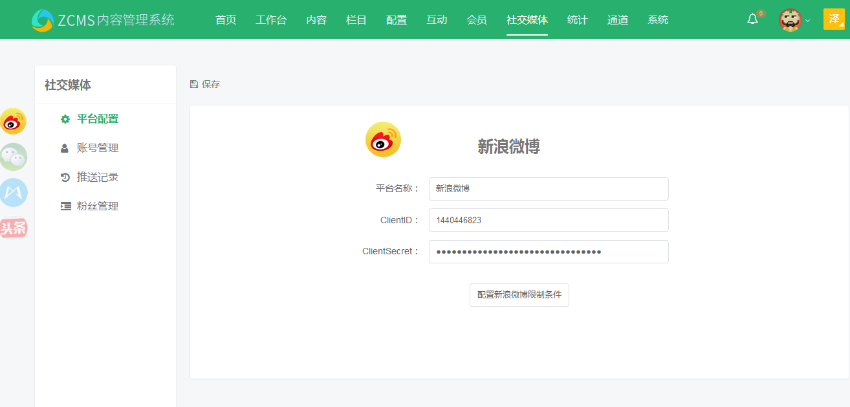The width and height of the screenshot is (850, 407).
Task: Open the 栏目 menu
Action: [x=356, y=20]
